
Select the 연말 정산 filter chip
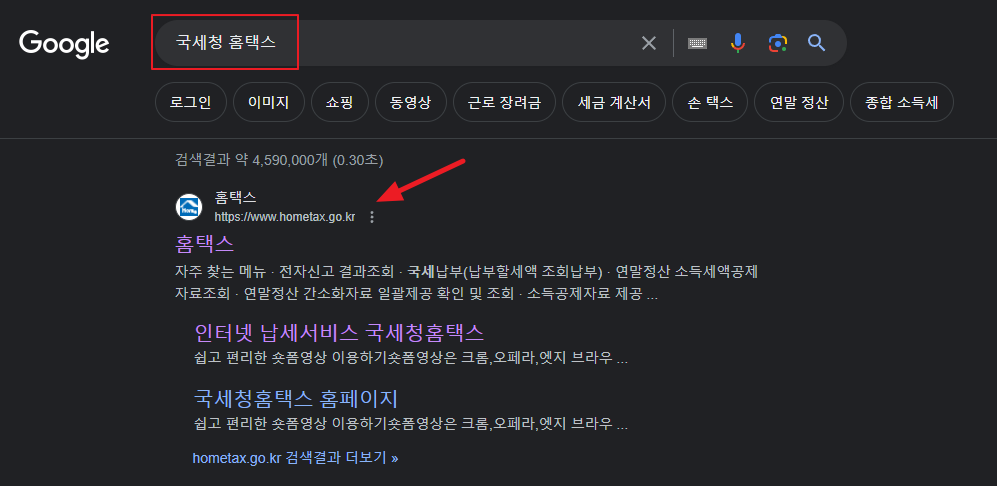[x=799, y=102]
